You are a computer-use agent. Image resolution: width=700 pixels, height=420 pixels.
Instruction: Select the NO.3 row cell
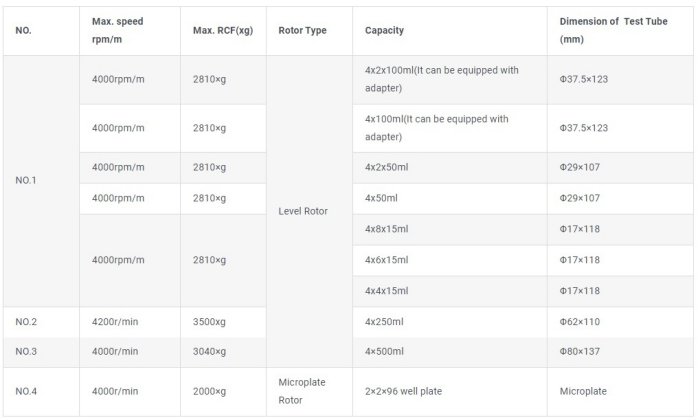click(x=26, y=352)
